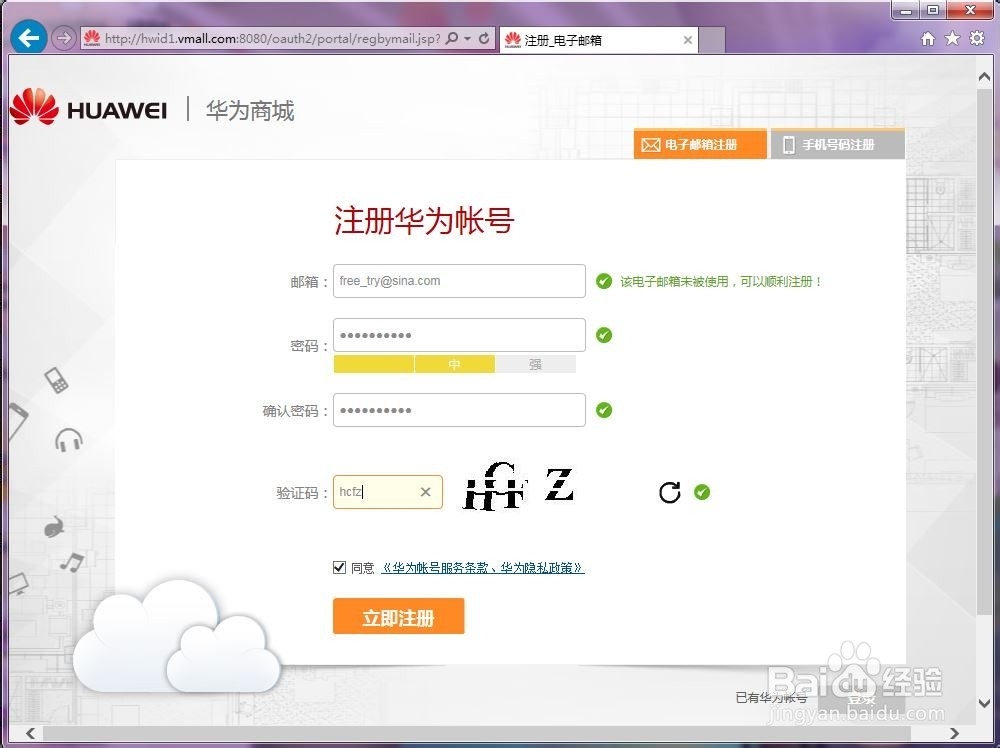
Task: Open the address bar search dropdown arrow
Action: (469, 38)
